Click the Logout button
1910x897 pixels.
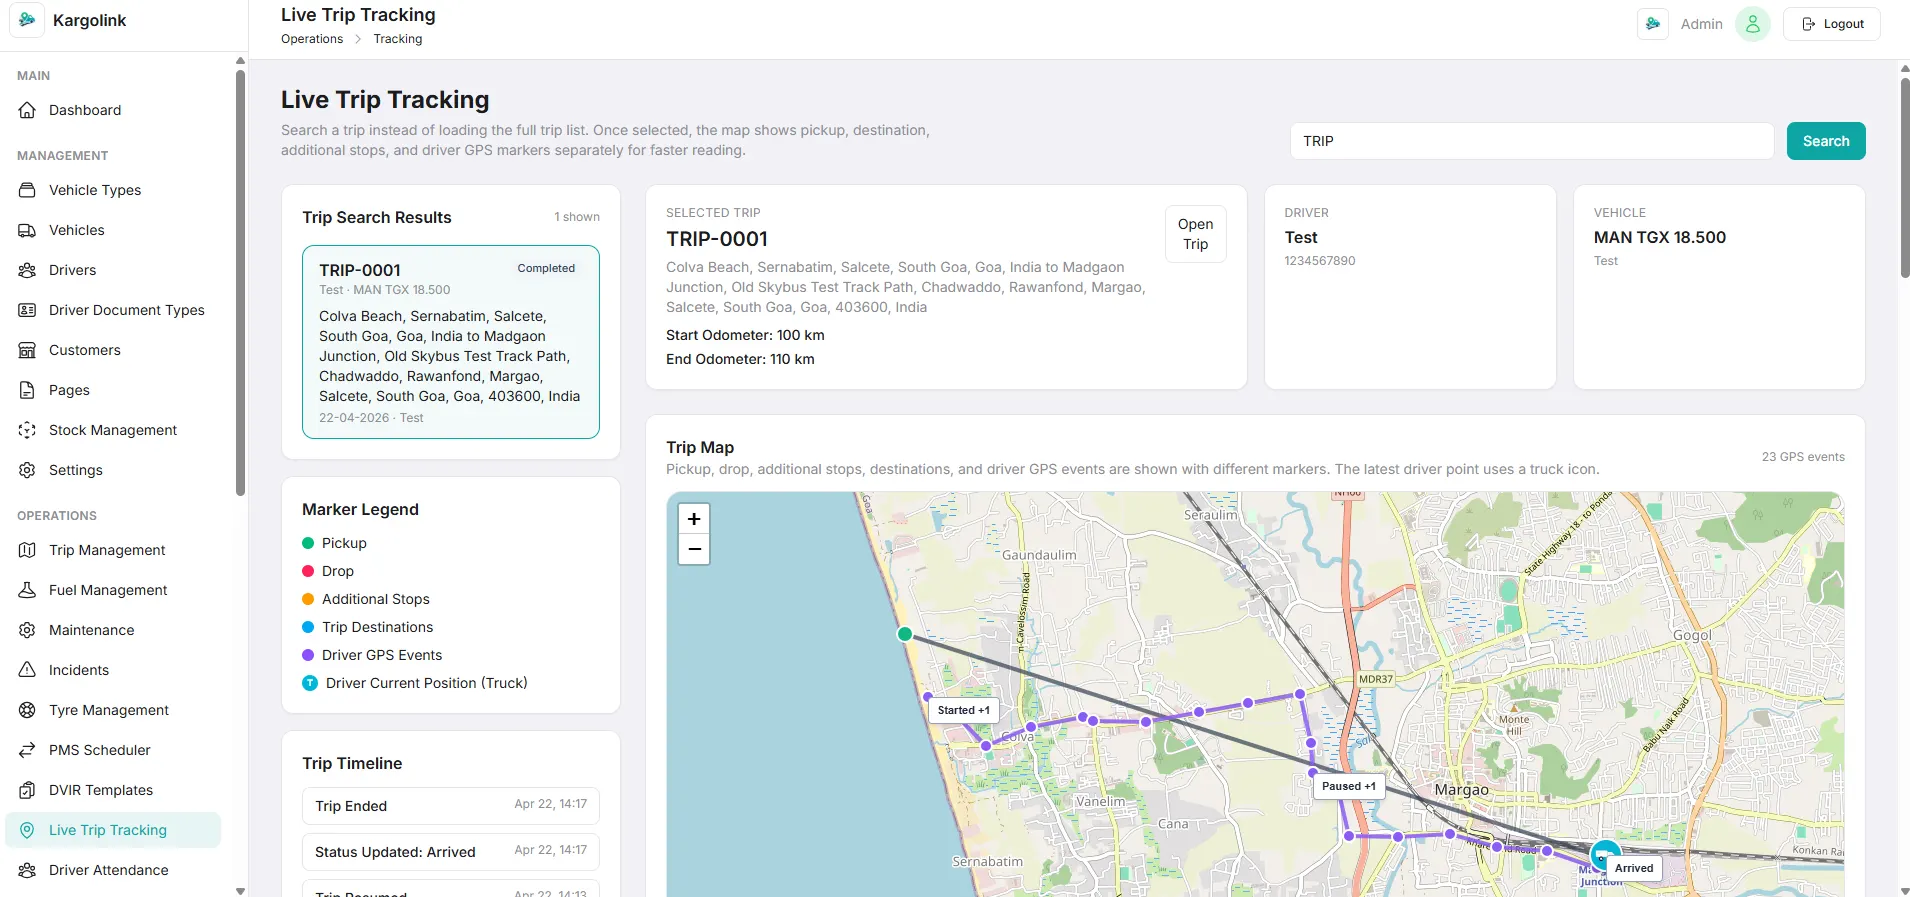1832,24
